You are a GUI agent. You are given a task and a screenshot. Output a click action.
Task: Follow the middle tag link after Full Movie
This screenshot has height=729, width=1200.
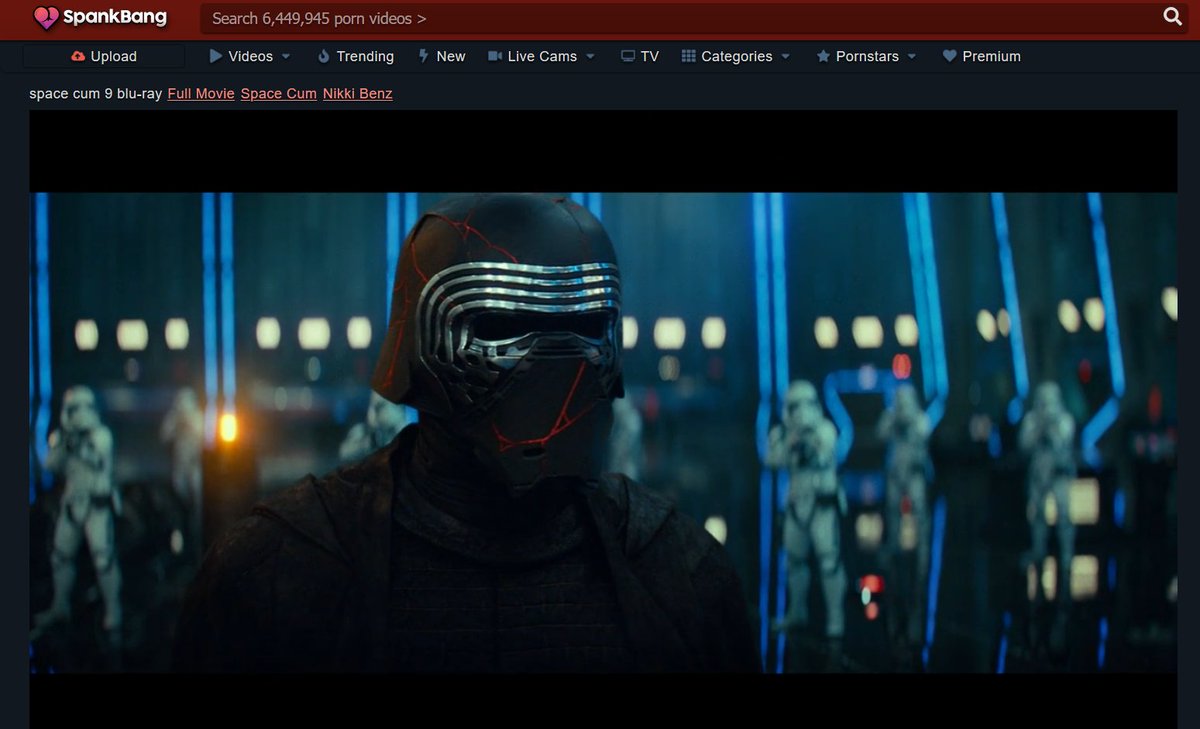click(279, 94)
